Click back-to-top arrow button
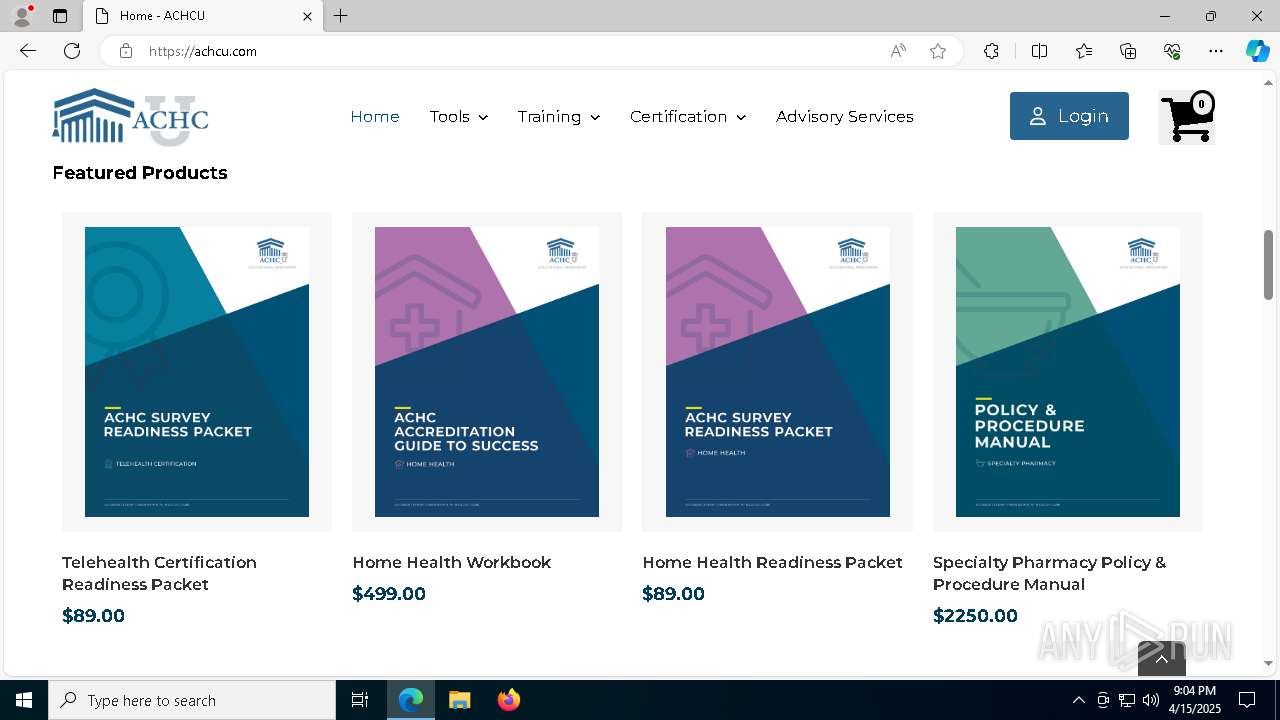This screenshot has width=1280, height=720. (x=1162, y=658)
